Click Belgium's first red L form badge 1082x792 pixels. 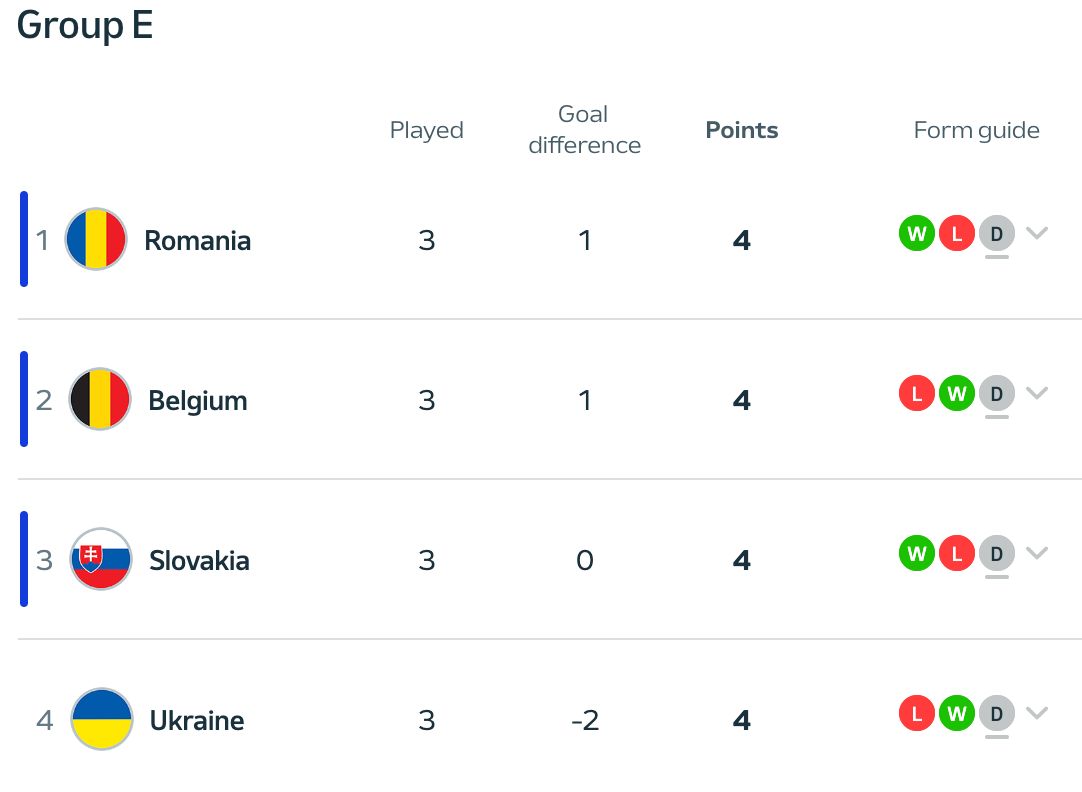coord(917,394)
